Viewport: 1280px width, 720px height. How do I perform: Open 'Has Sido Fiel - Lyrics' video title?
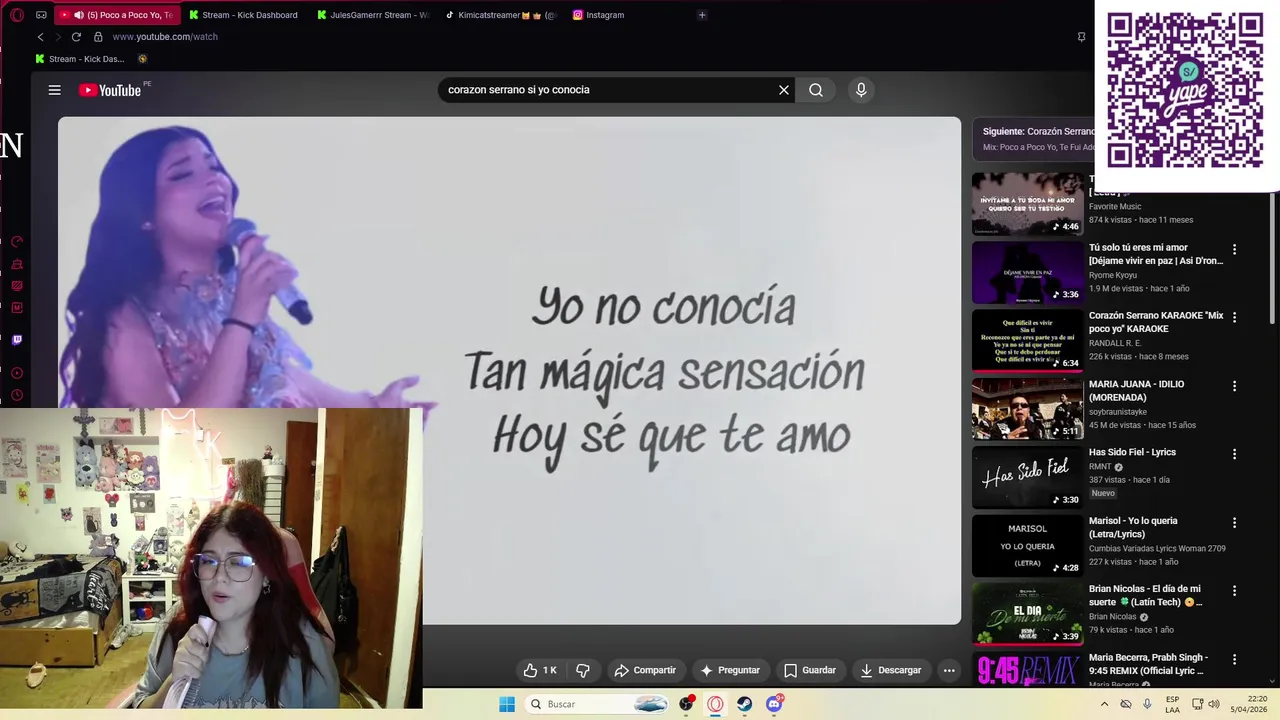click(x=1132, y=452)
